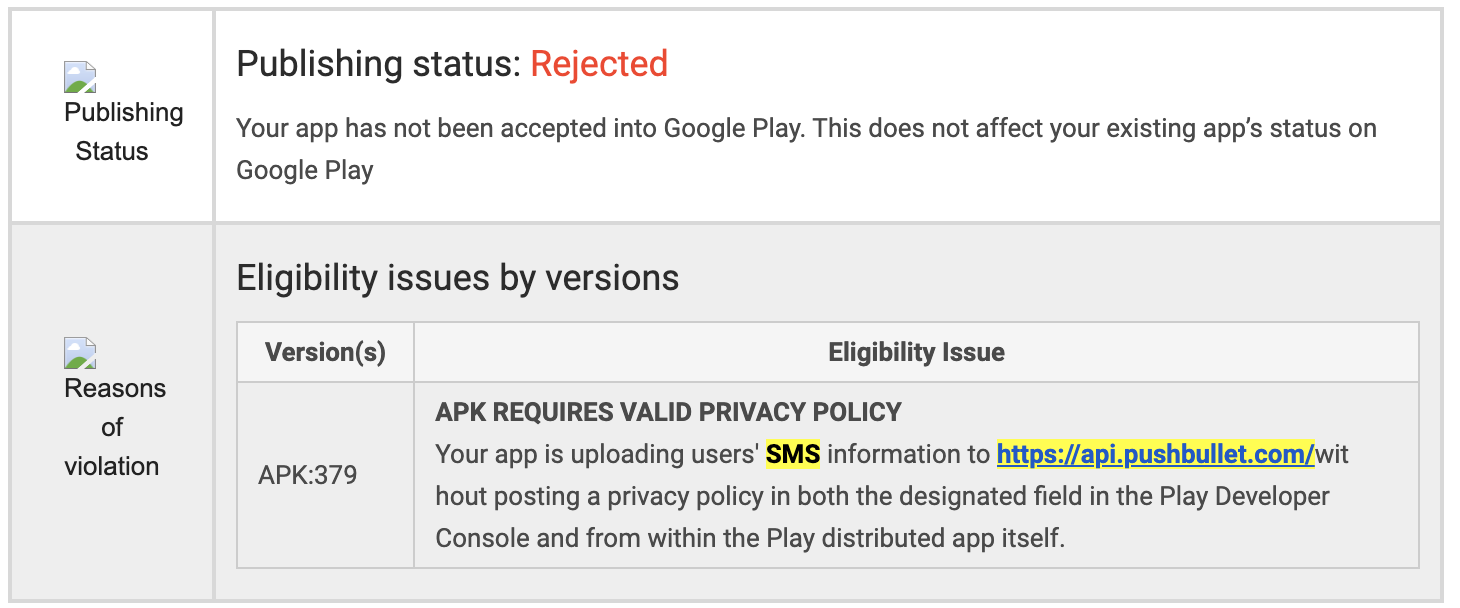Click the 'Console and from within' line

pos(596,538)
